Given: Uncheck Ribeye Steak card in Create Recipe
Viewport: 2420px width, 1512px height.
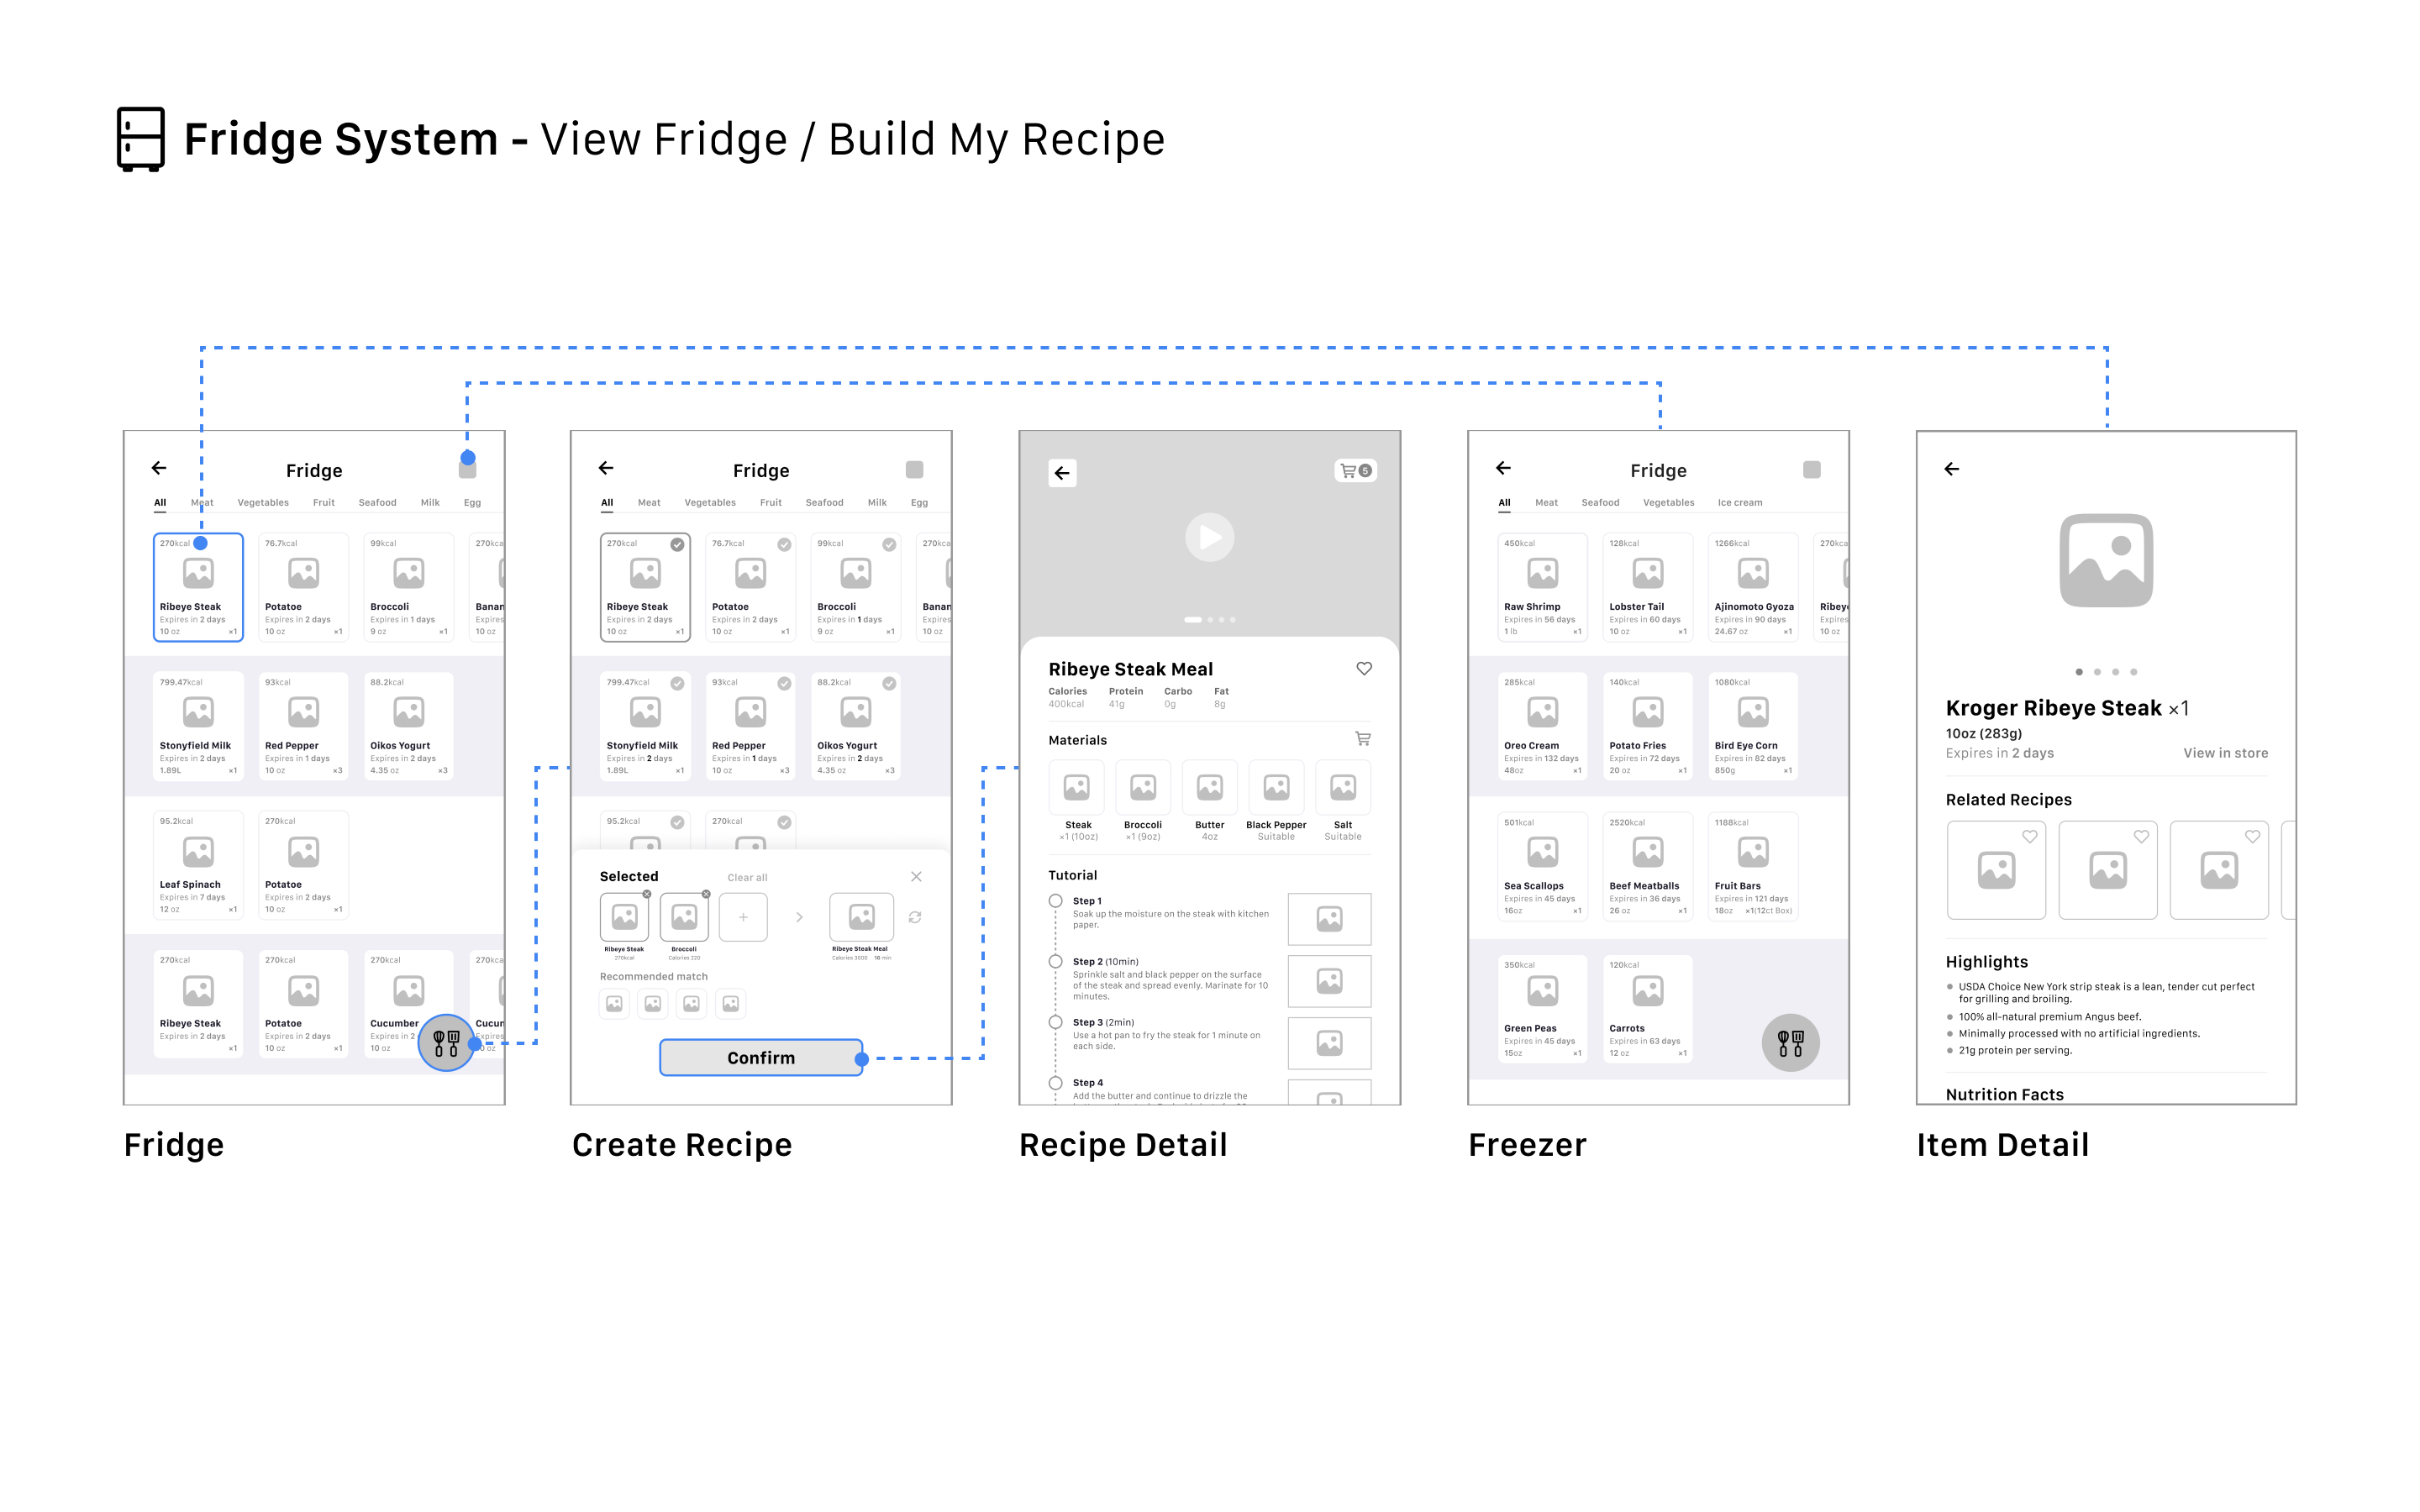Looking at the screenshot, I should [677, 545].
